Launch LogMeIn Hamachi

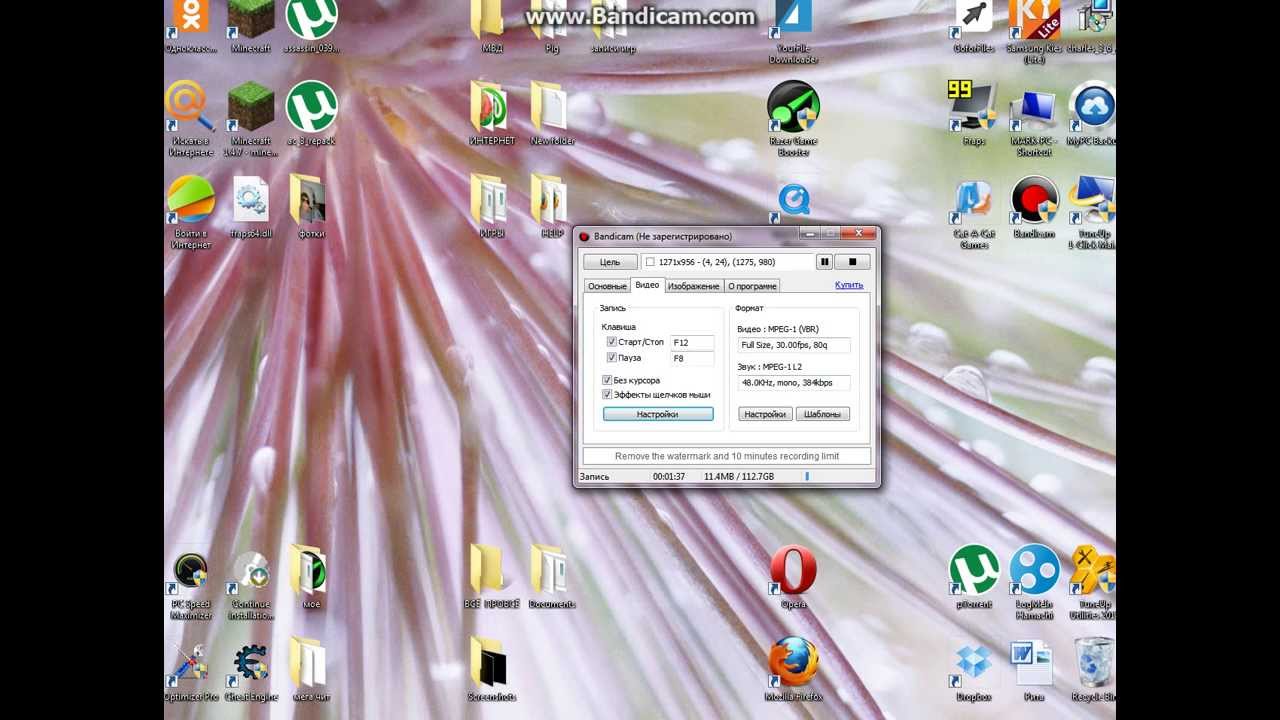1034,582
